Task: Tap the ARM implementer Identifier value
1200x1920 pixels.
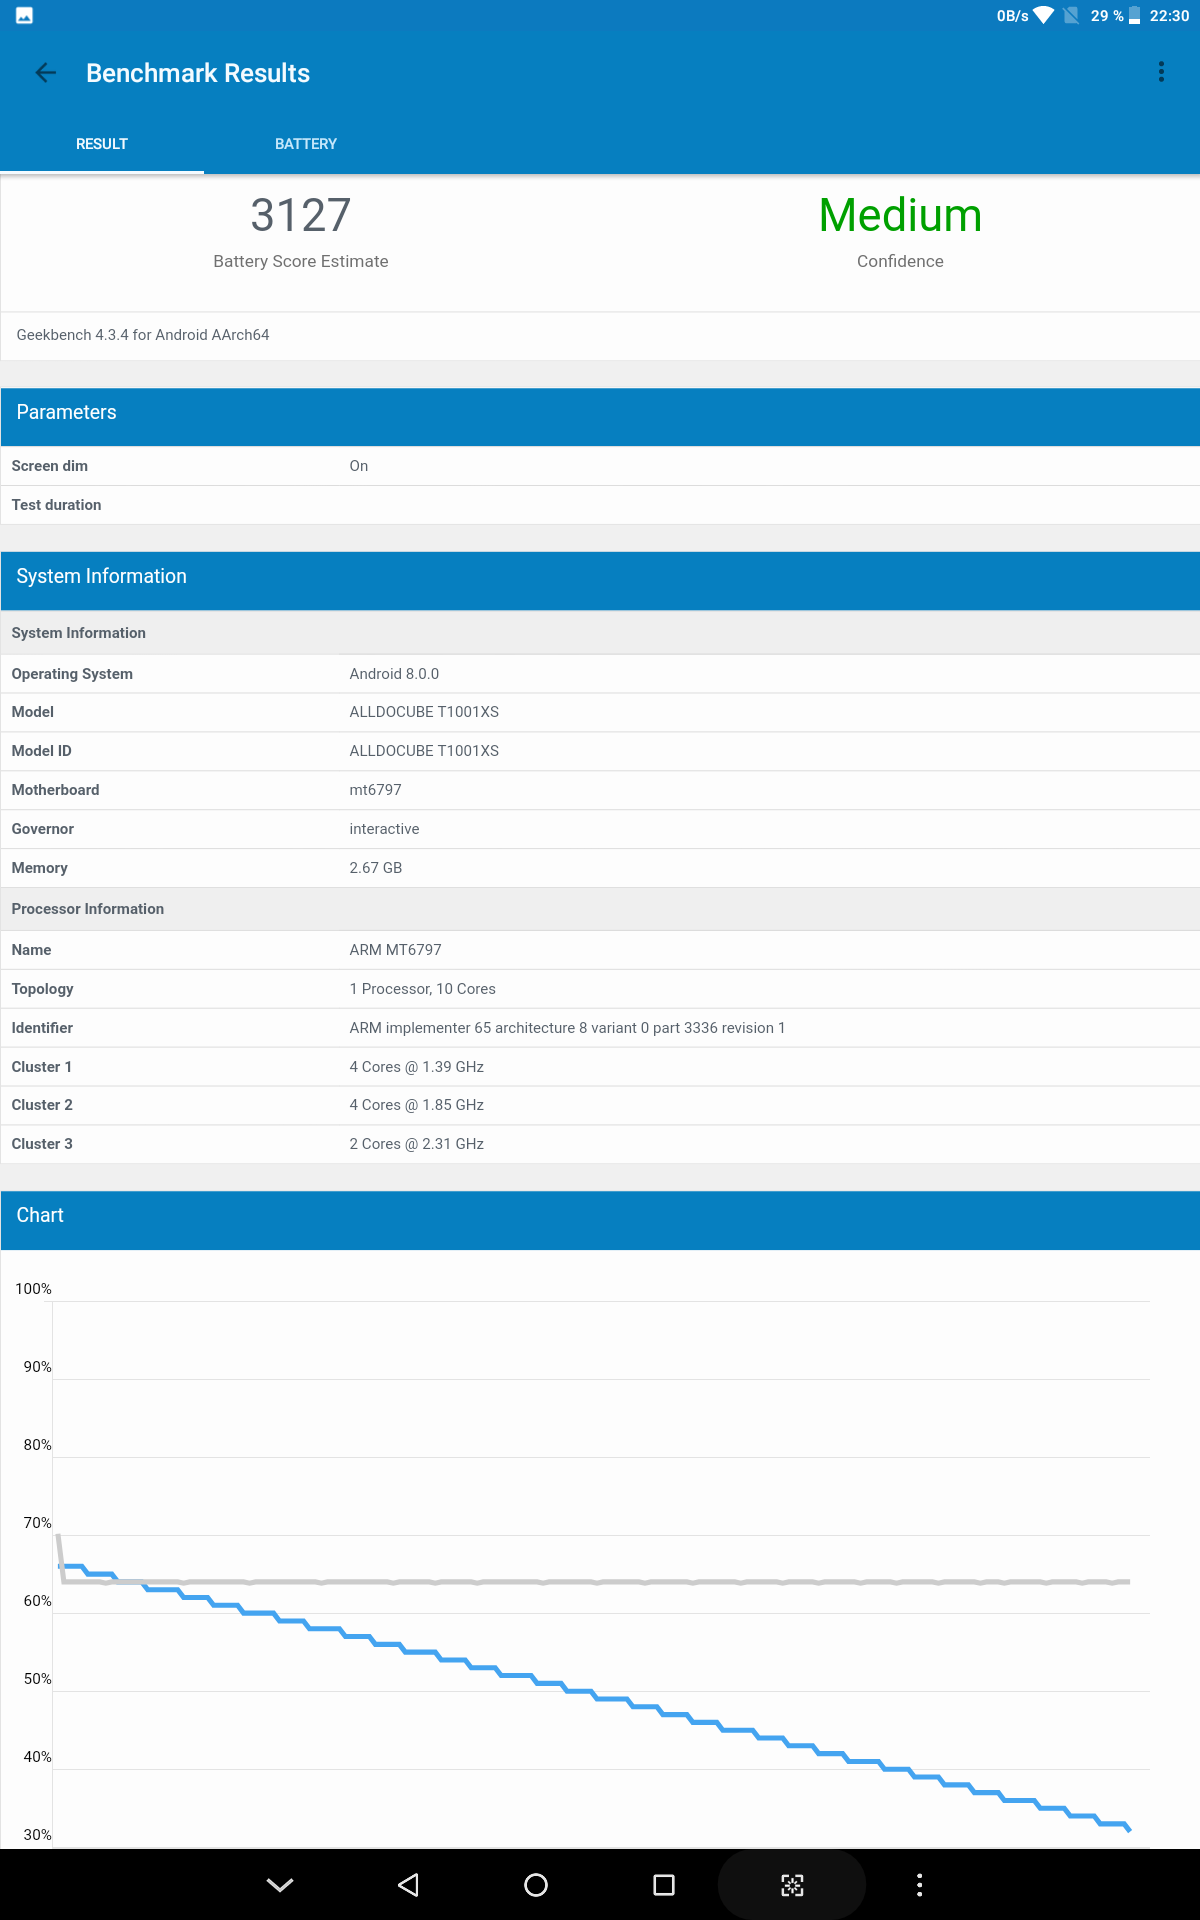Action: [x=567, y=1028]
